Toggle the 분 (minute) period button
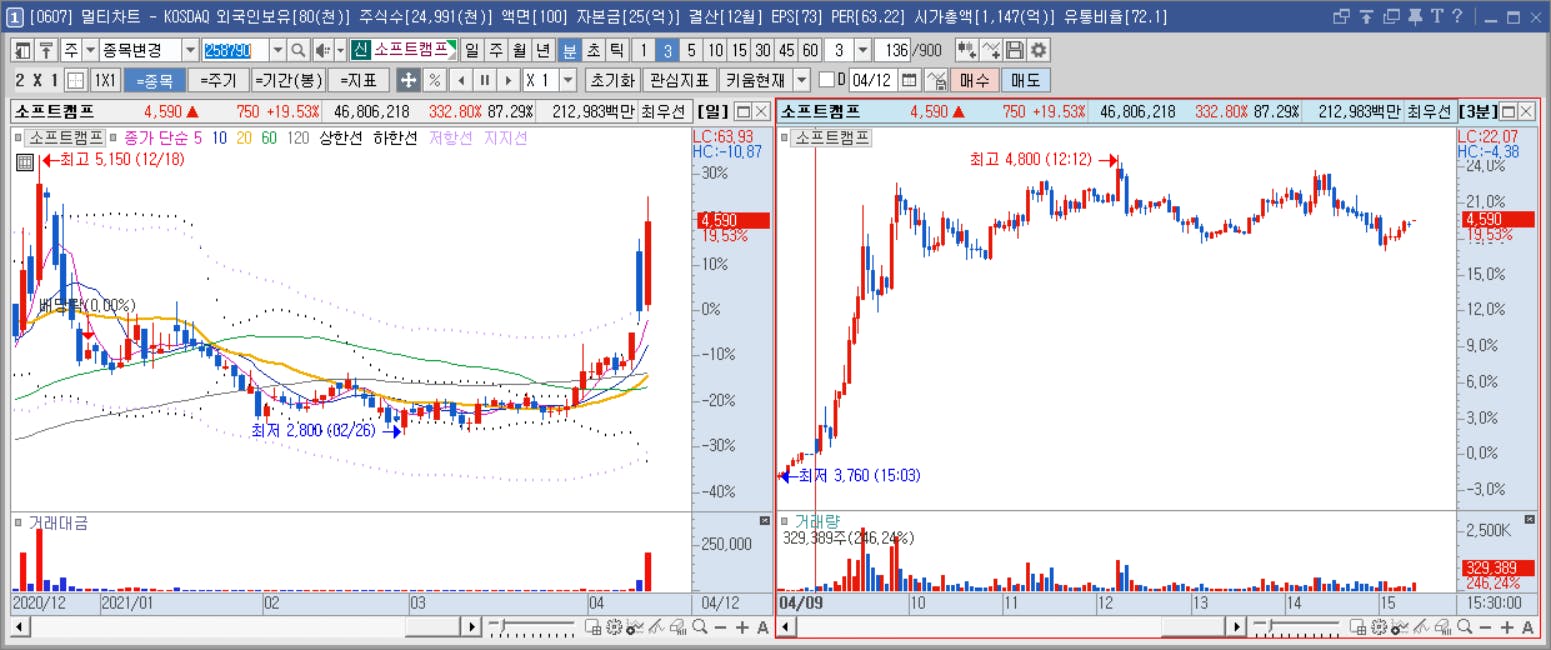 (x=569, y=50)
